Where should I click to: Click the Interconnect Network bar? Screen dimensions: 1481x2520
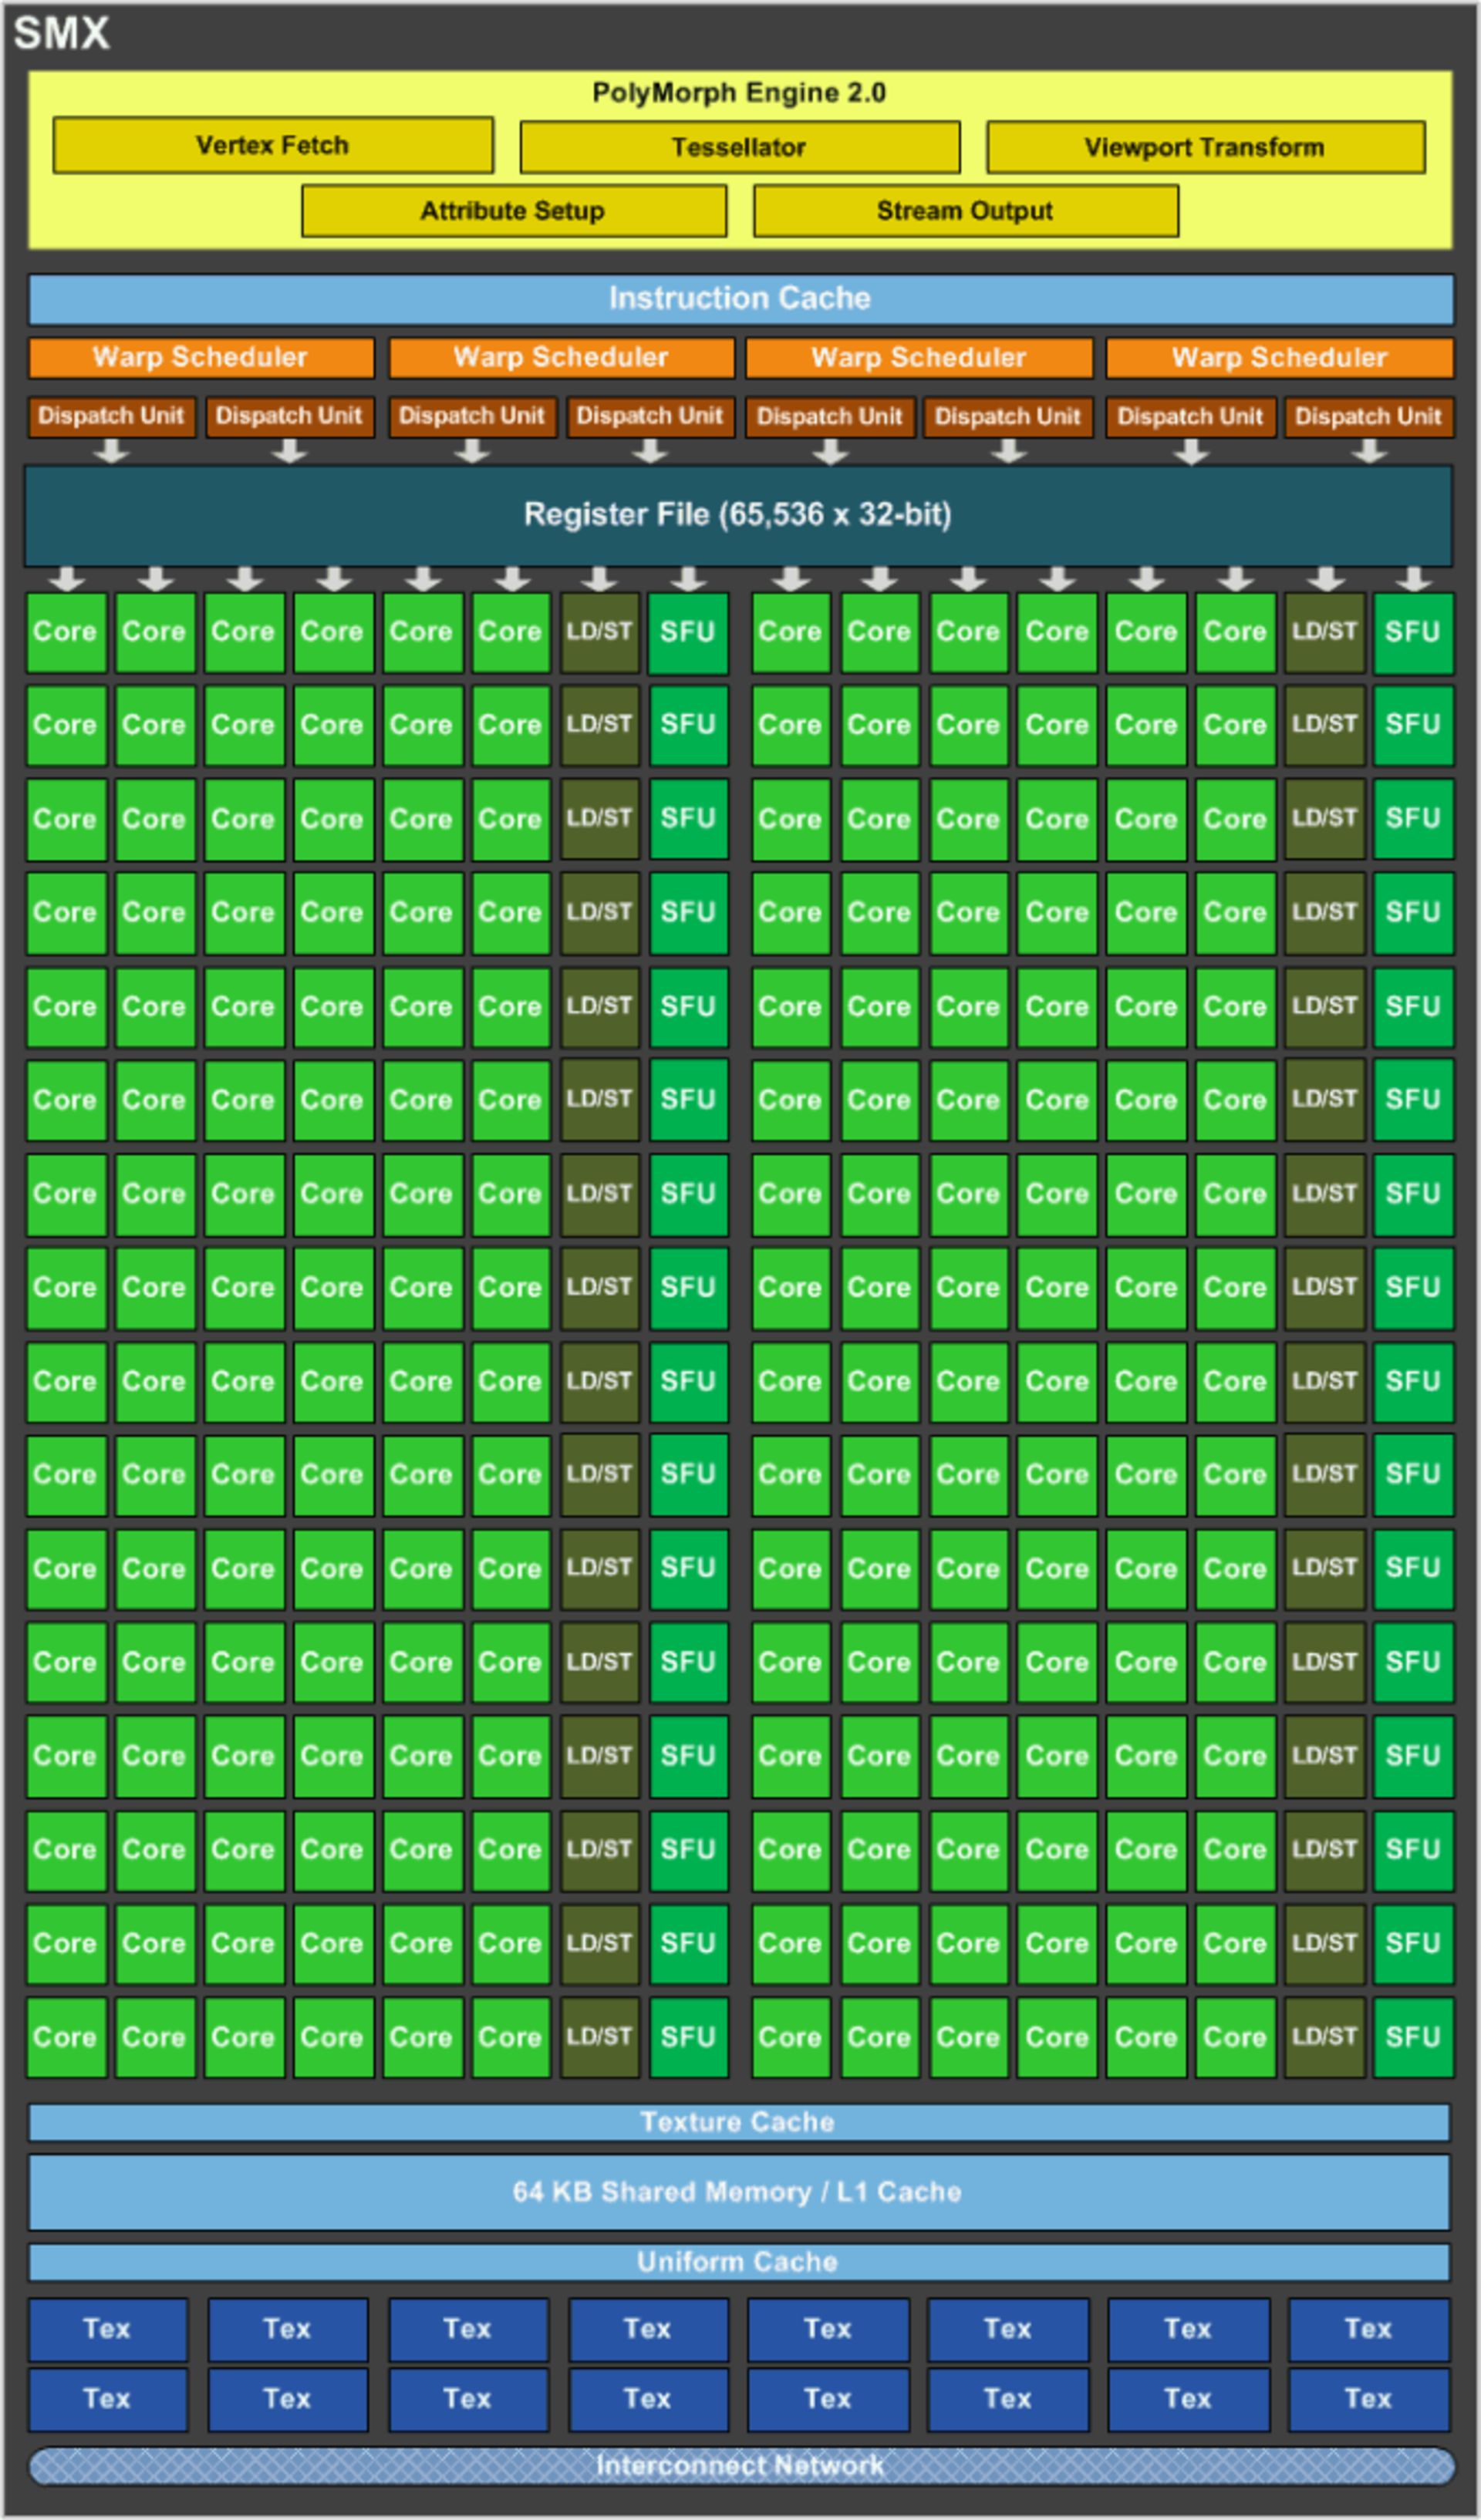point(740,2465)
